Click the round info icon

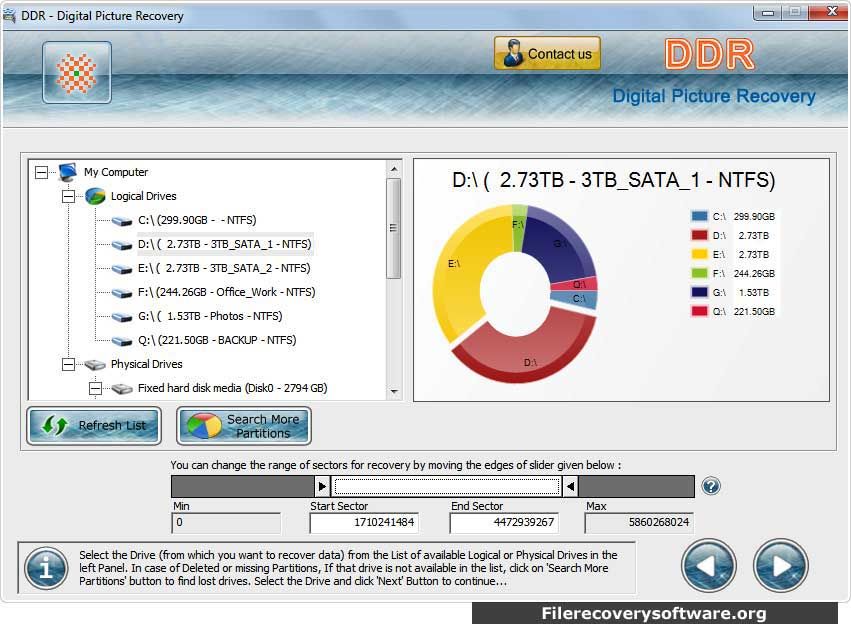coord(46,568)
